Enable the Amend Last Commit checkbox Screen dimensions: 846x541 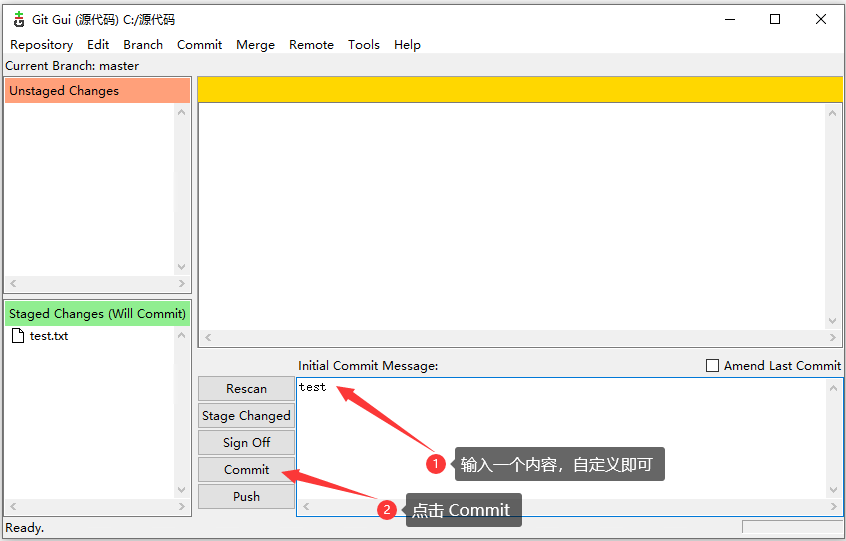(x=712, y=366)
